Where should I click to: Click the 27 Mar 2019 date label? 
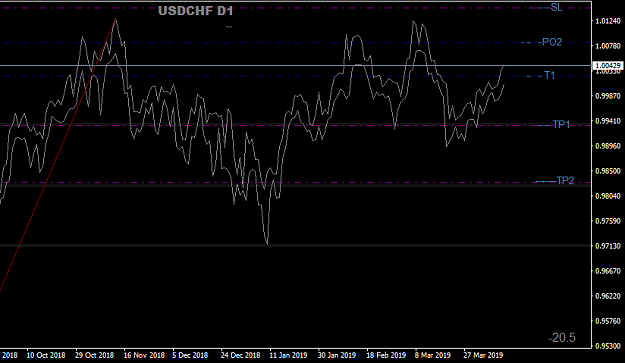coord(483,355)
